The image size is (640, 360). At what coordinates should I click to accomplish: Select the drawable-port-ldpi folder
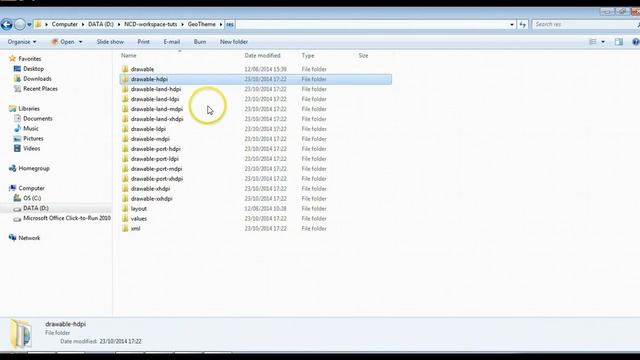point(155,159)
